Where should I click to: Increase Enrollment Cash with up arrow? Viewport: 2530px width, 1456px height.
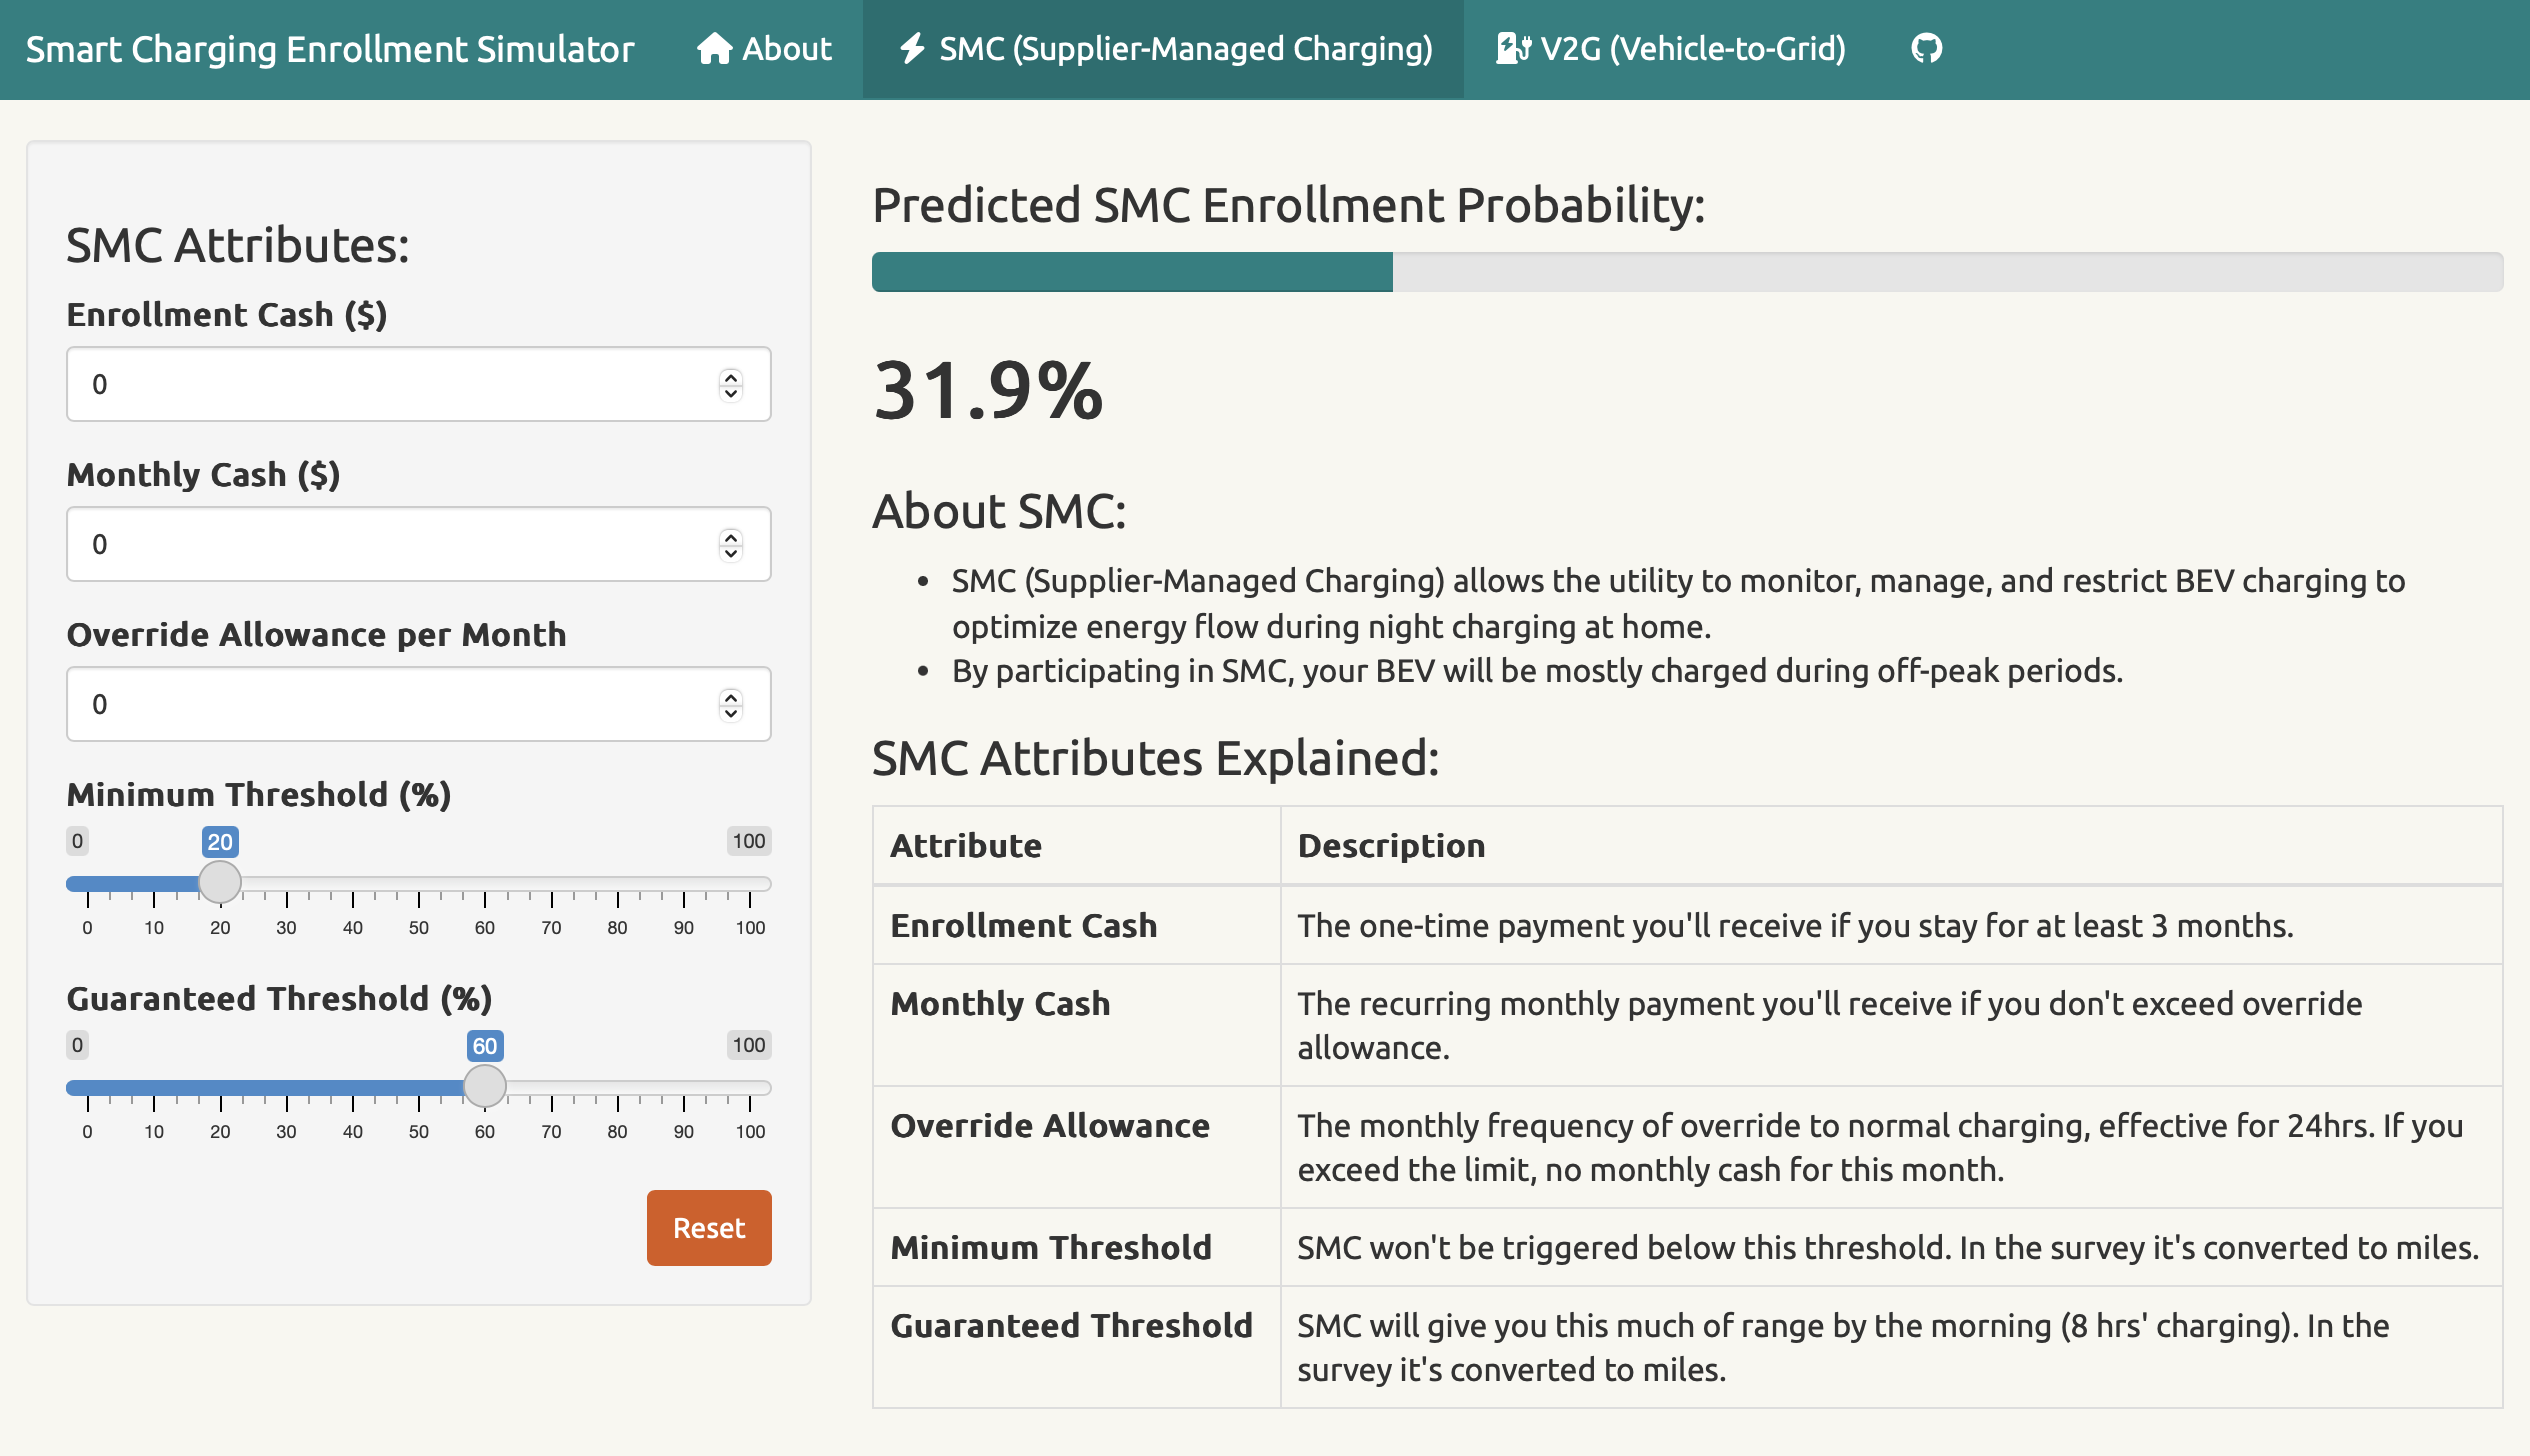point(731,376)
